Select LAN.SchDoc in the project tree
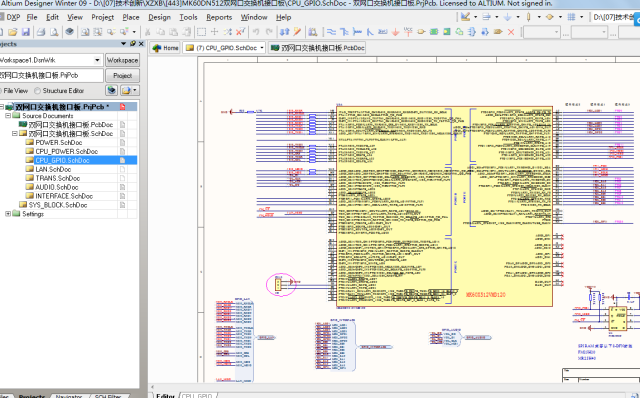 point(53,169)
